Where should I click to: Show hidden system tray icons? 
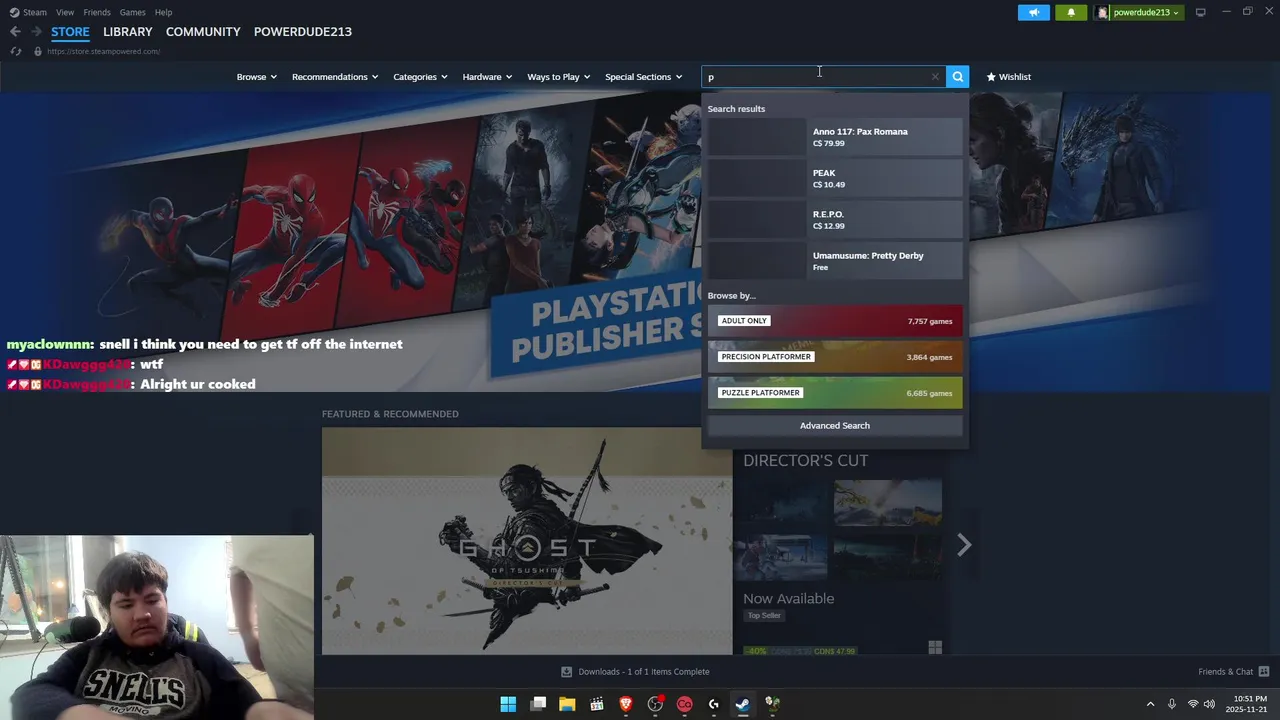(x=1150, y=704)
